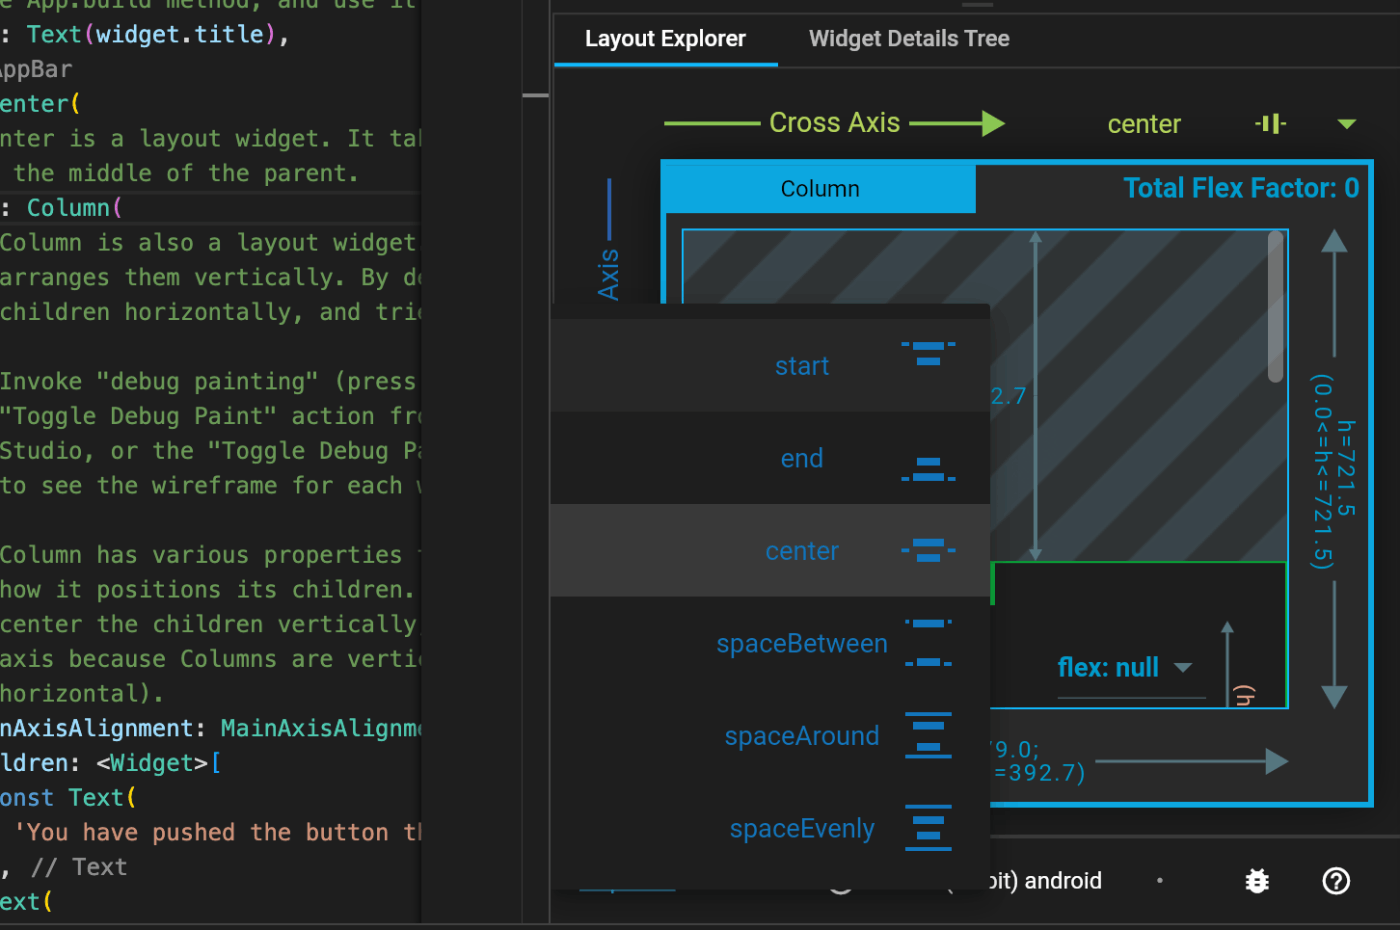Click the Total Flex Factor: 0 label
Screen dimensions: 1400x930
click(x=1241, y=188)
